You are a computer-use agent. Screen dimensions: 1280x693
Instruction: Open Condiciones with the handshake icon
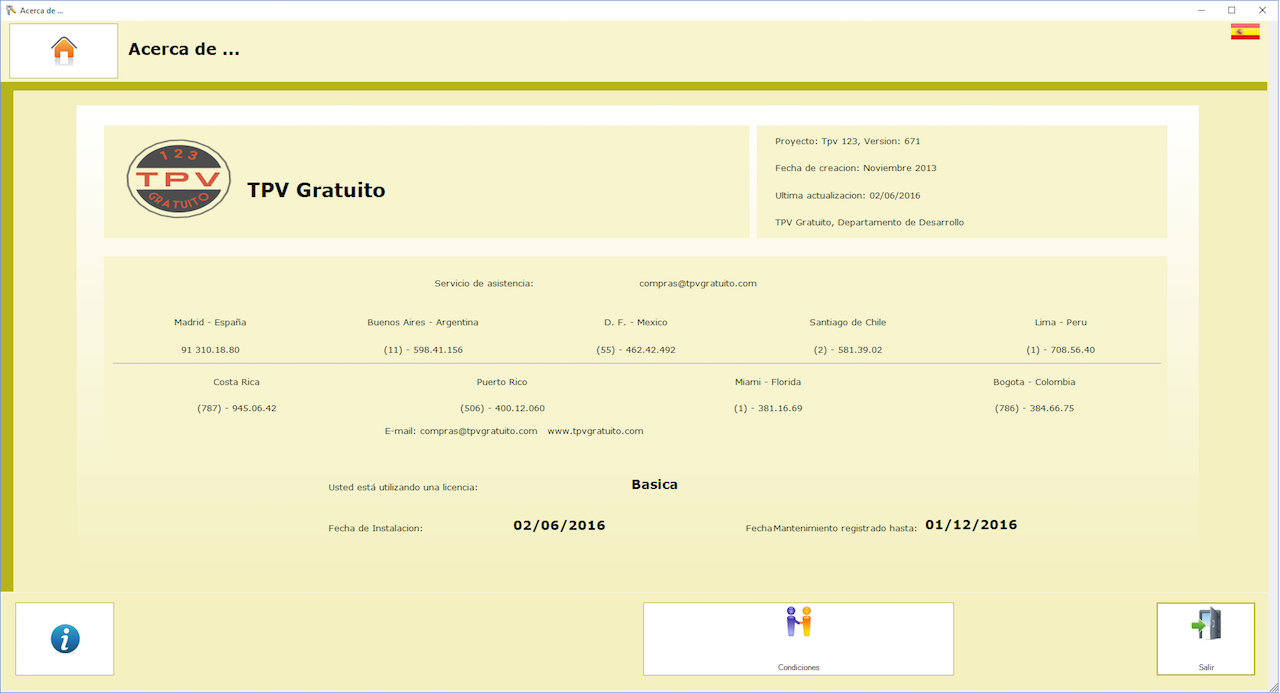coord(798,638)
